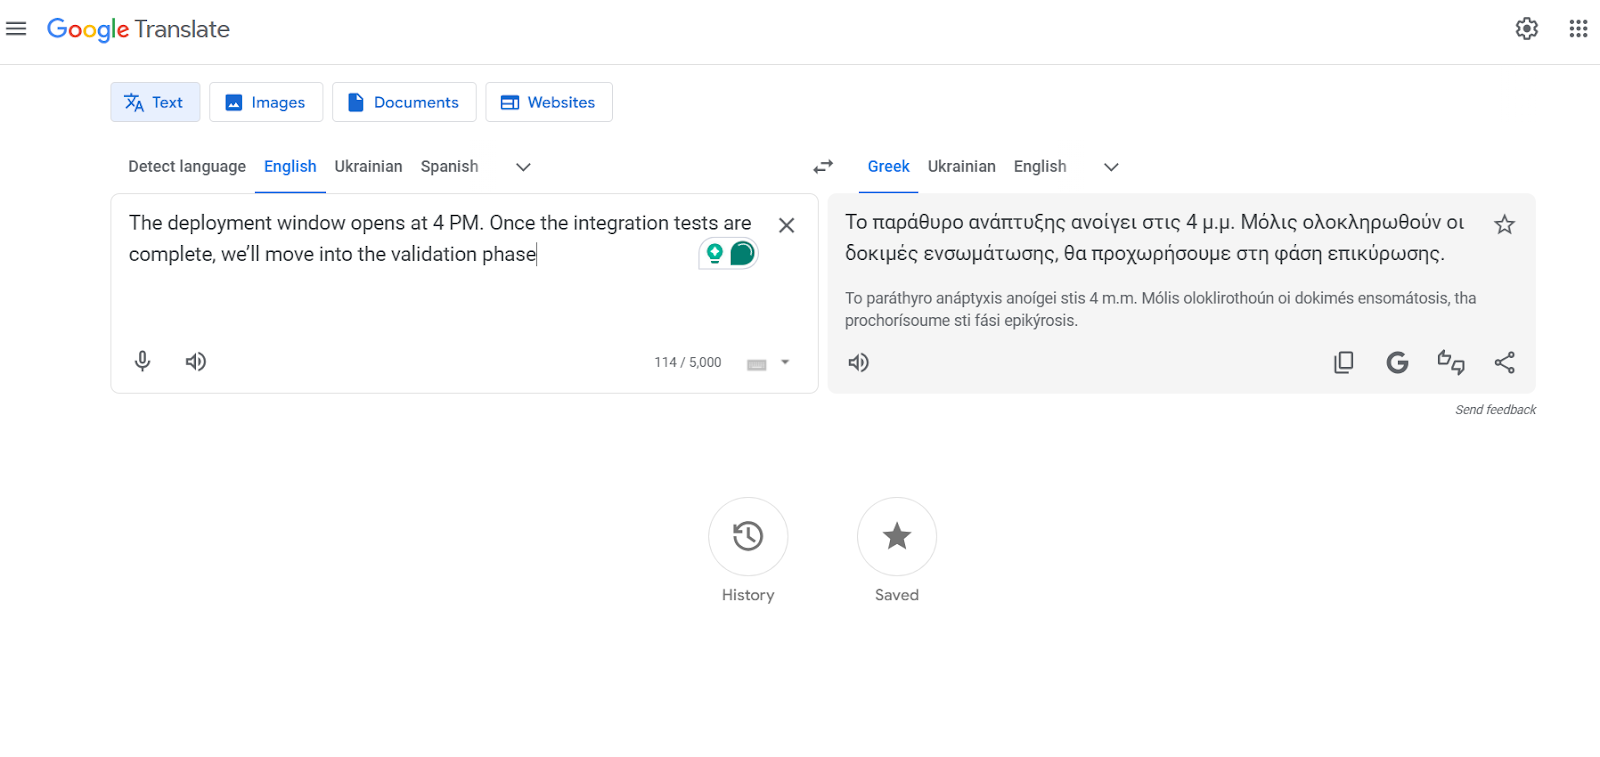The width and height of the screenshot is (1600, 757).
Task: Switch to Documents translation mode
Action: 404,102
